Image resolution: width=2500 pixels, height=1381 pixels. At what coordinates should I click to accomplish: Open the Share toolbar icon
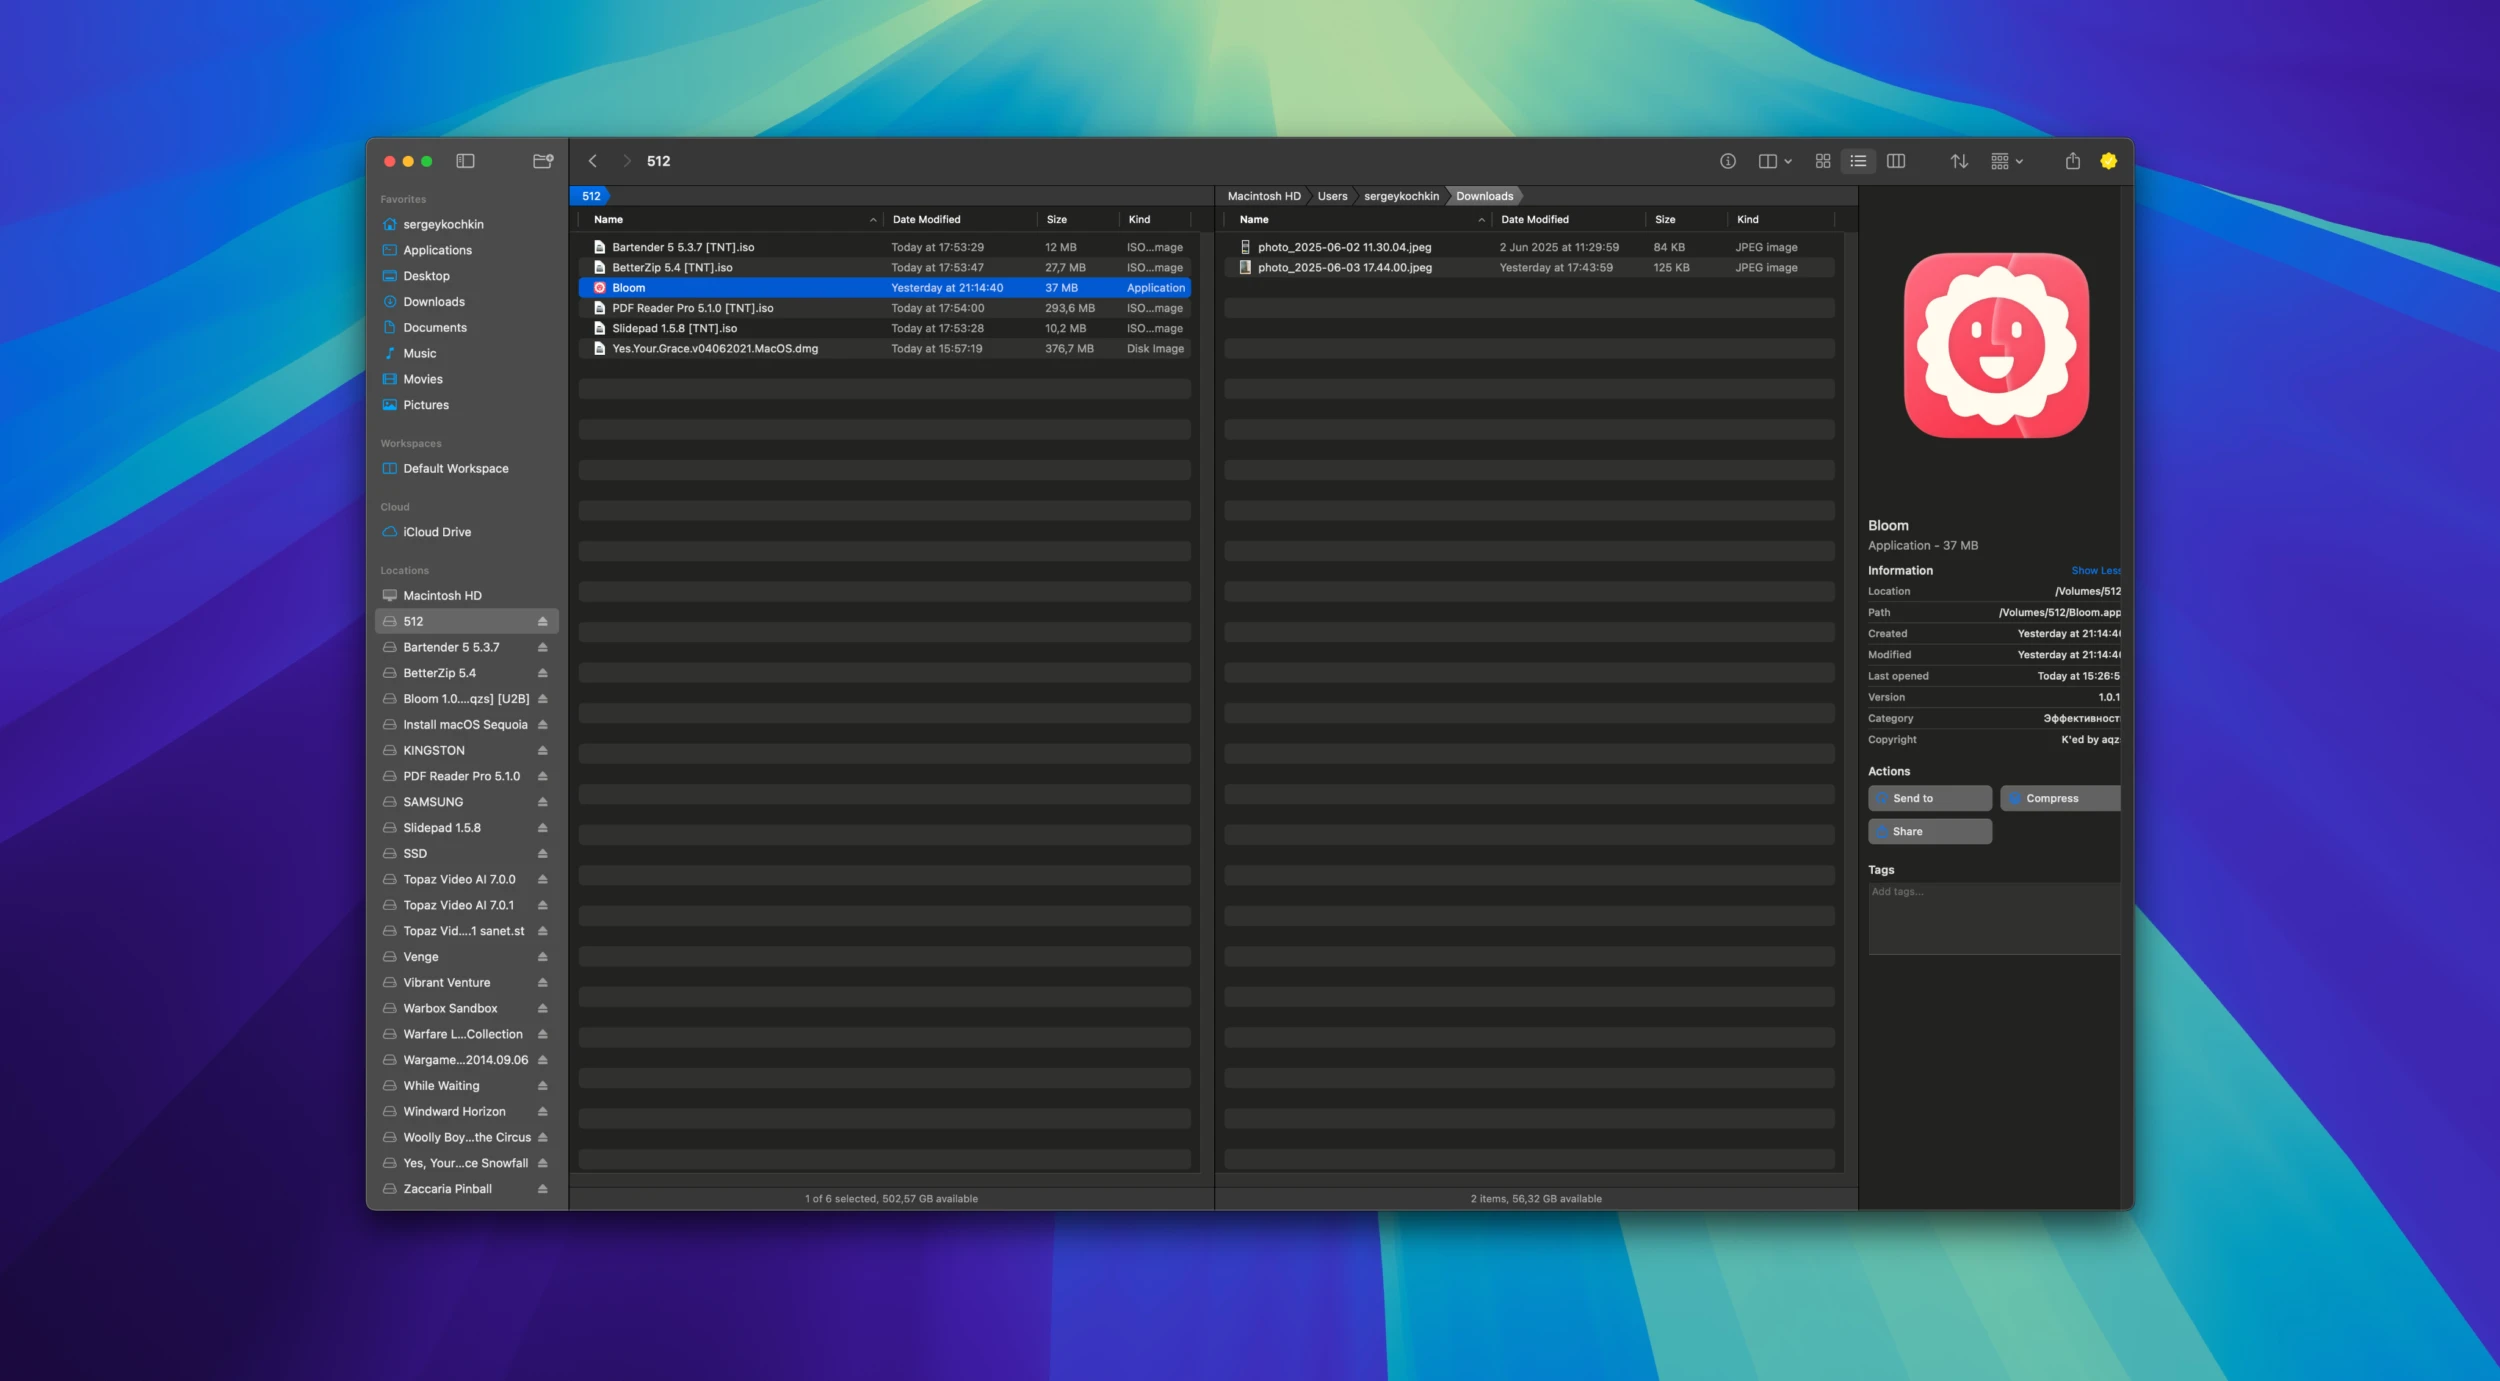point(2072,160)
